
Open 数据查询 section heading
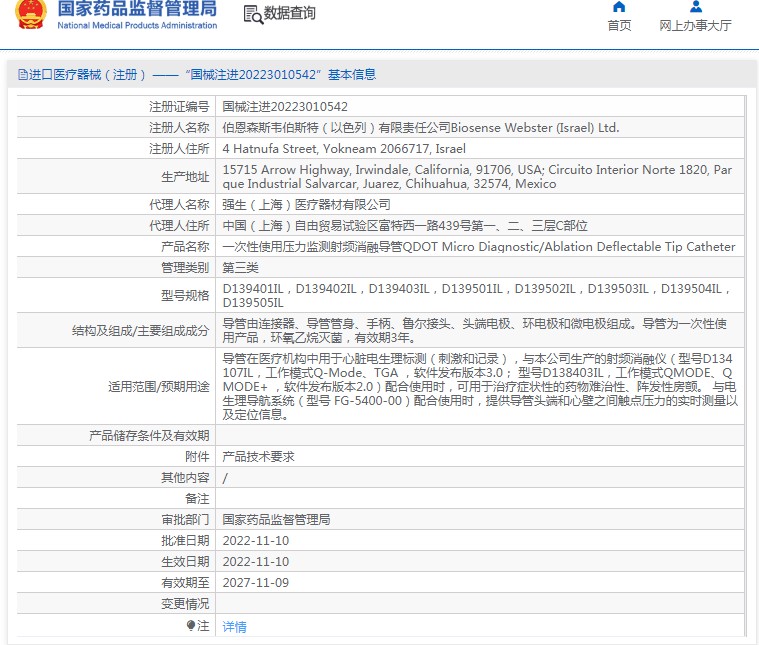289,13
